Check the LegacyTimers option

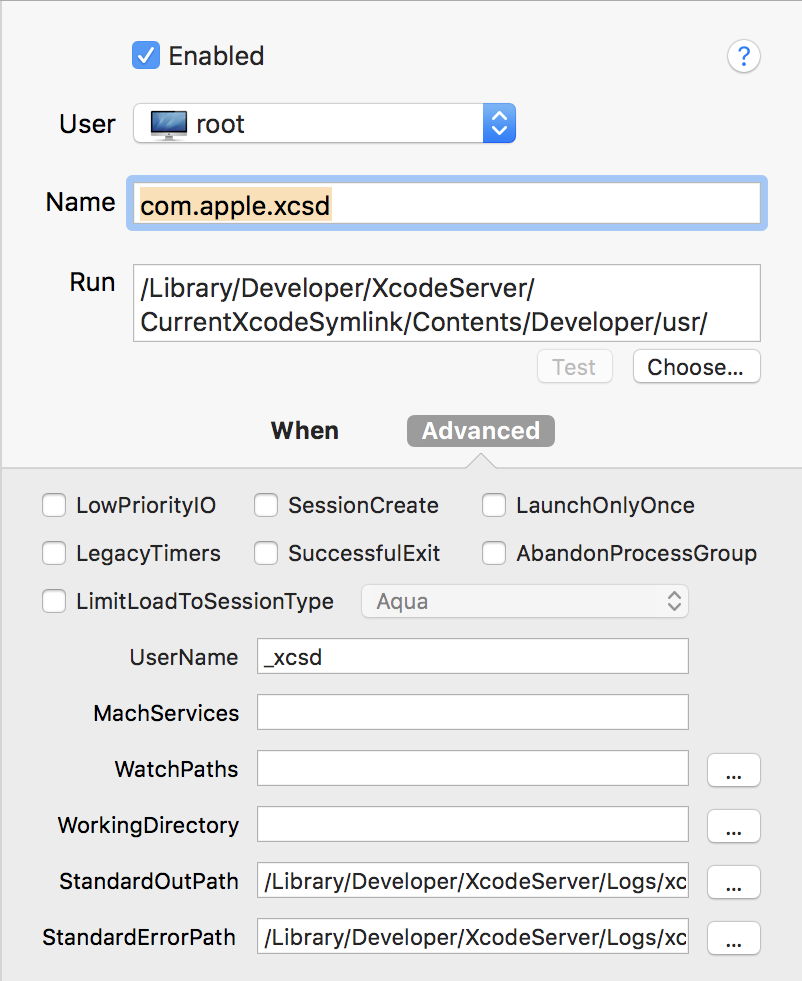(54, 553)
